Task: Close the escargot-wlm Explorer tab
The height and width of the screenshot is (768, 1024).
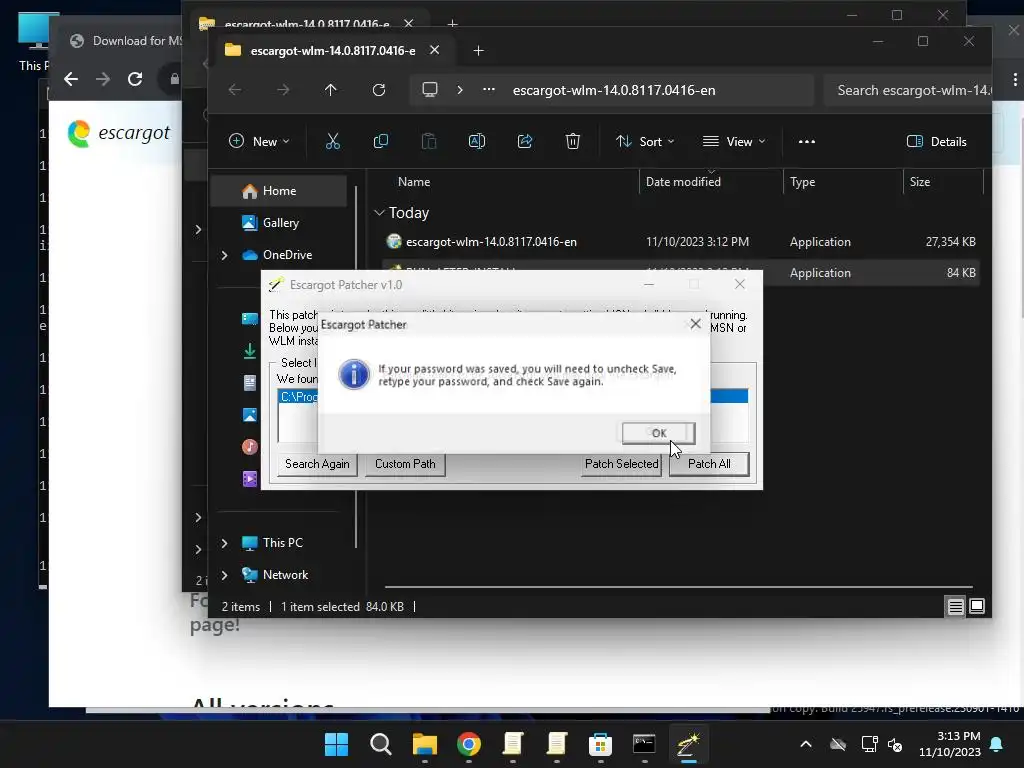Action: (434, 50)
